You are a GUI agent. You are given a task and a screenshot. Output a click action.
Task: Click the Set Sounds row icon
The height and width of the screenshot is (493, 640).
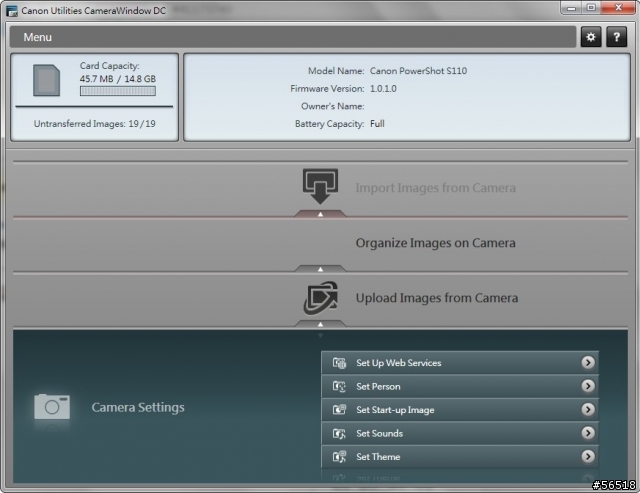[339, 433]
